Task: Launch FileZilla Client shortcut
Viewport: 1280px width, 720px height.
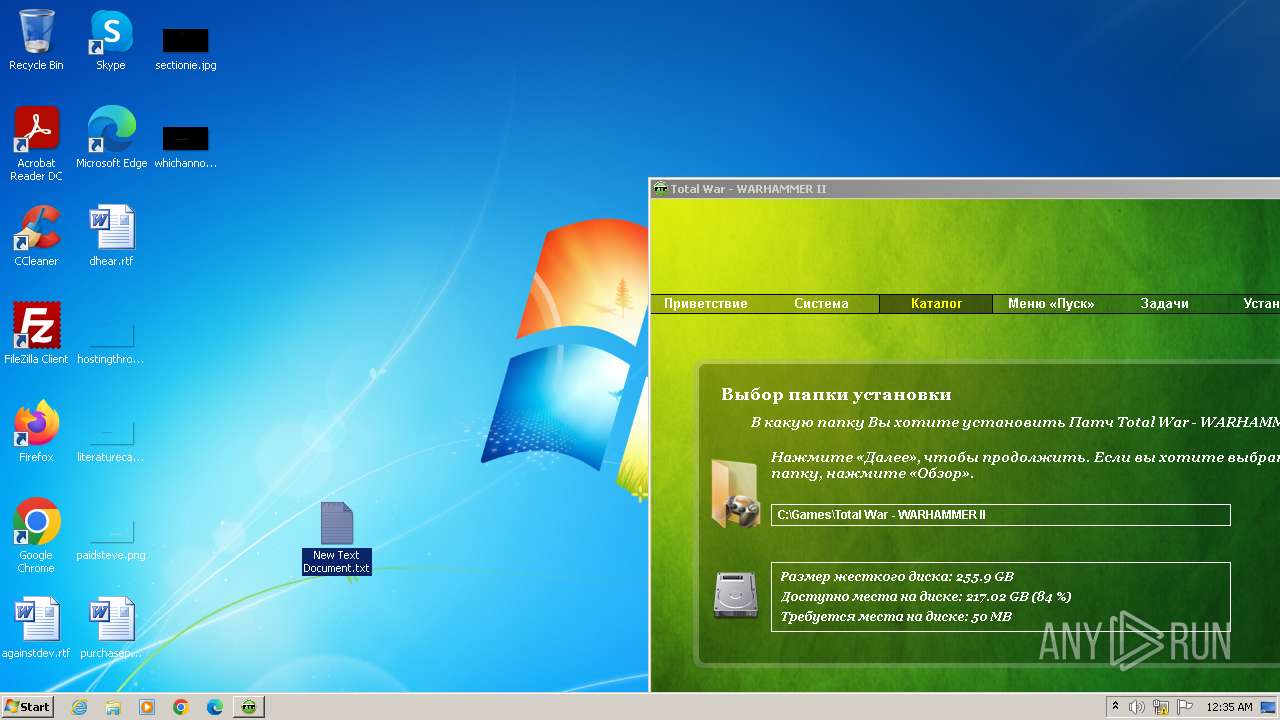Action: pos(36,333)
